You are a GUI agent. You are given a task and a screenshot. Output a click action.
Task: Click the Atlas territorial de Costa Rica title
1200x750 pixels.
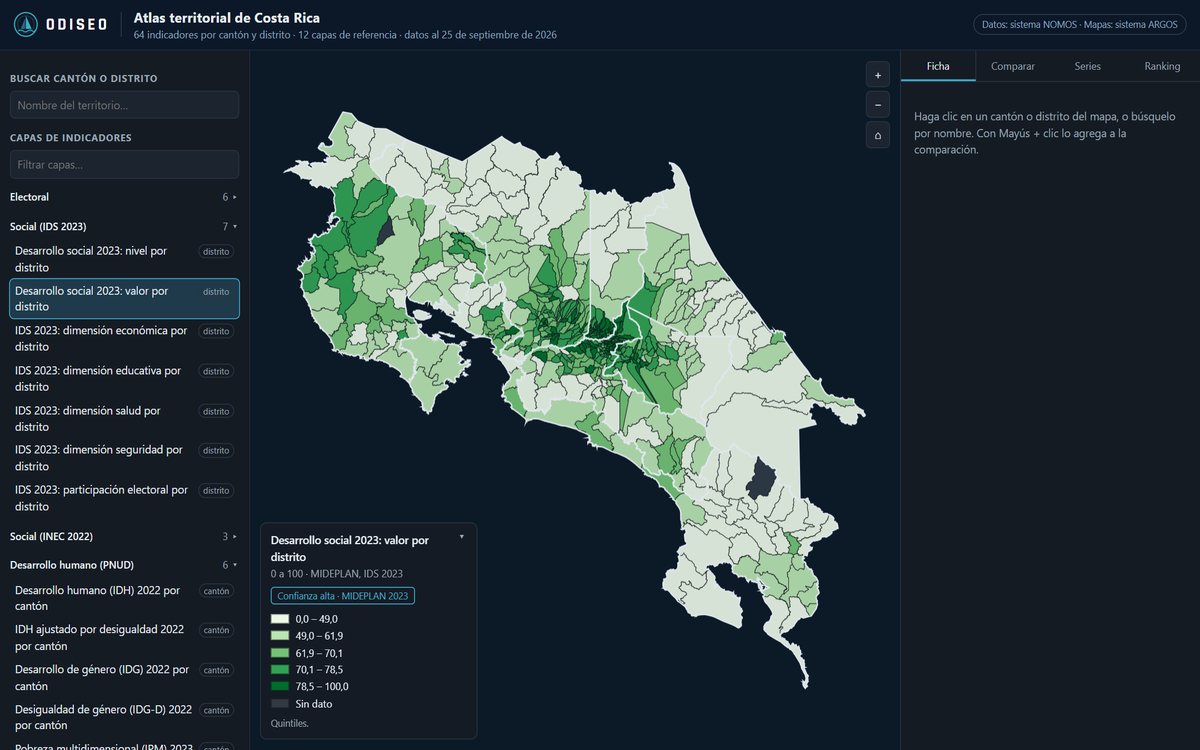pyautogui.click(x=227, y=17)
